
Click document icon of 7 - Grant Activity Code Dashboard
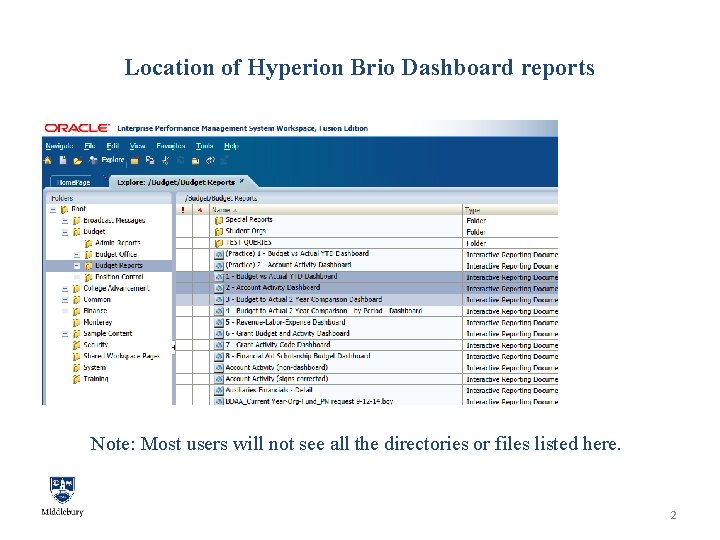click(219, 345)
